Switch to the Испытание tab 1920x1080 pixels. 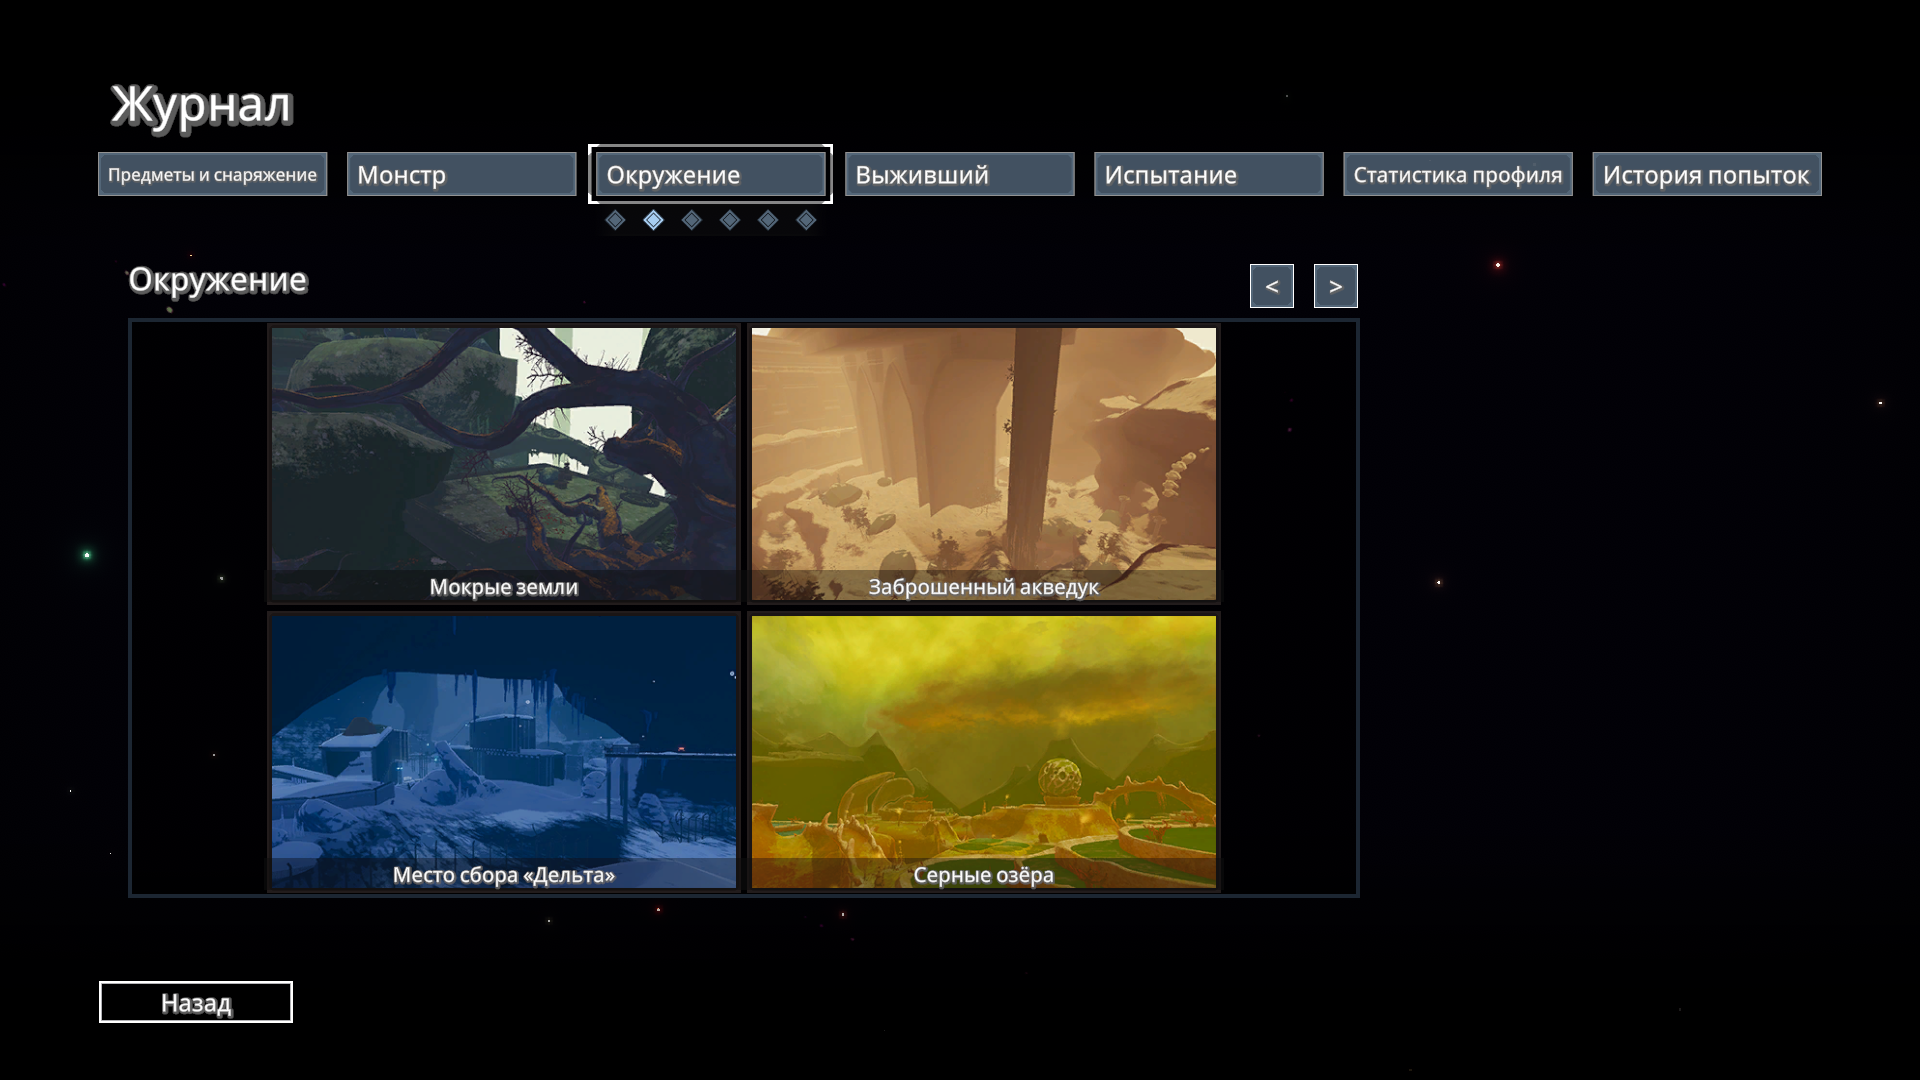(x=1208, y=175)
